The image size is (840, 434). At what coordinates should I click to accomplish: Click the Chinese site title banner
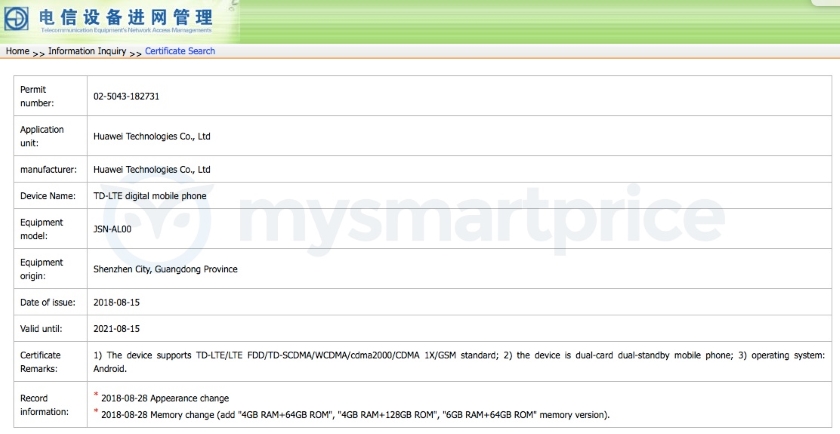125,17
